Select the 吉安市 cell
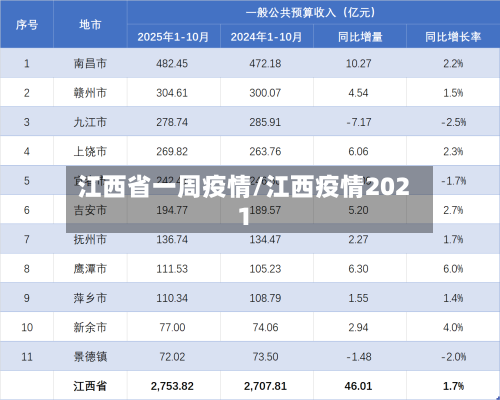This screenshot has width=500, height=400. point(90,210)
